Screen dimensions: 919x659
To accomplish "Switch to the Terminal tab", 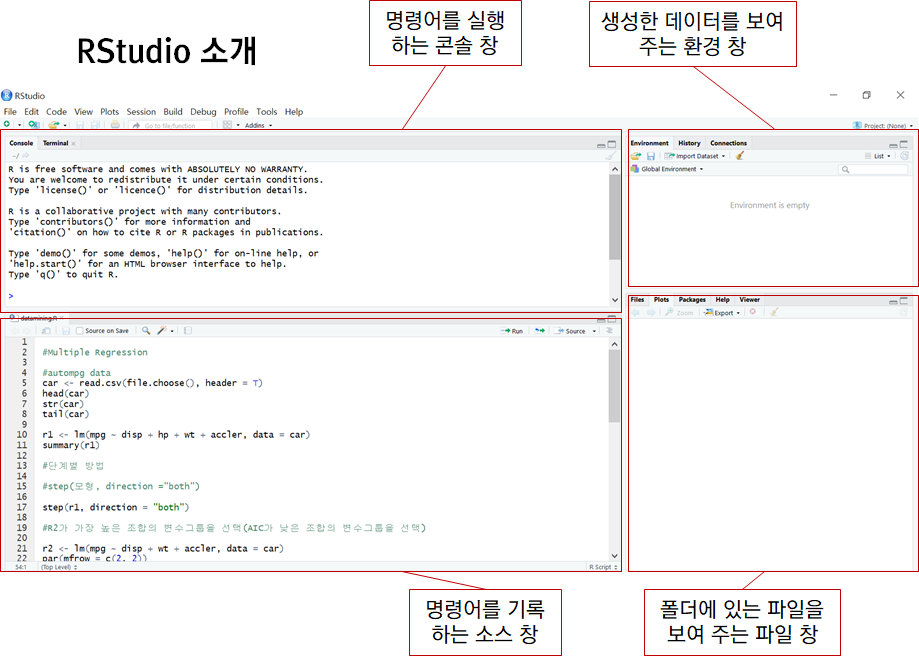I will pos(55,143).
